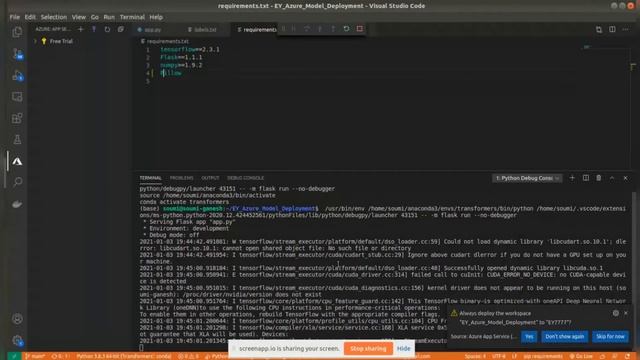Image resolution: width=640 pixels, height=360 pixels.
Task: Open the Selection menu
Action: pyautogui.click(x=53, y=17)
